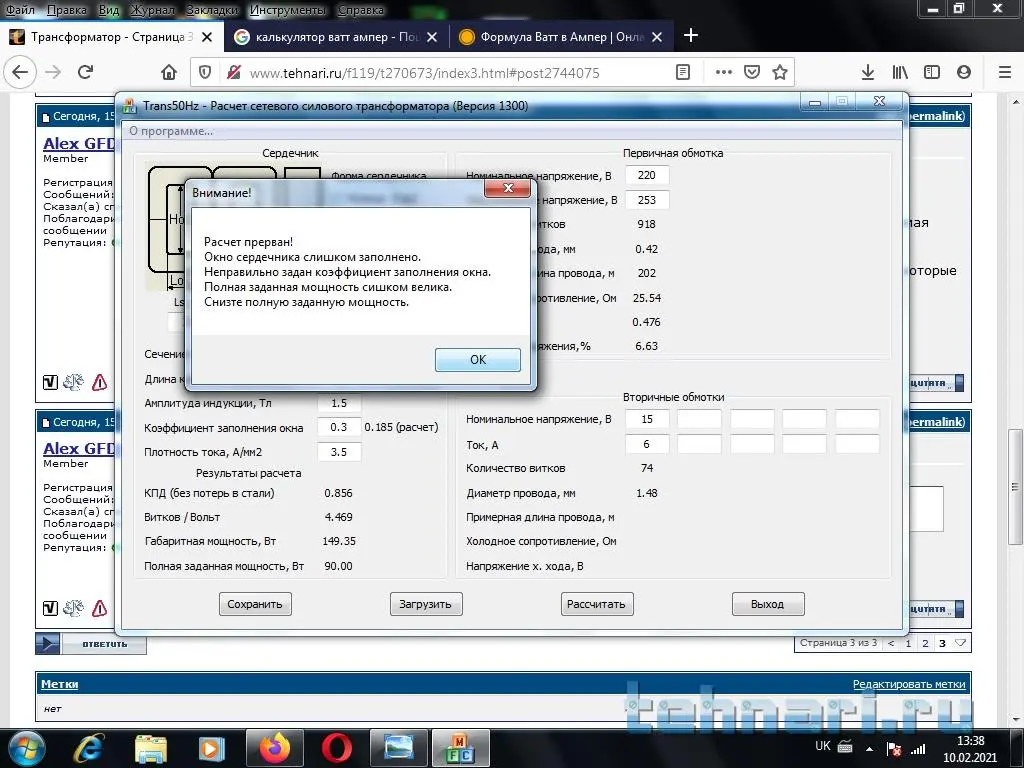1024x768 pixels.
Task: Click secondary voltage field with 15
Action: point(647,419)
